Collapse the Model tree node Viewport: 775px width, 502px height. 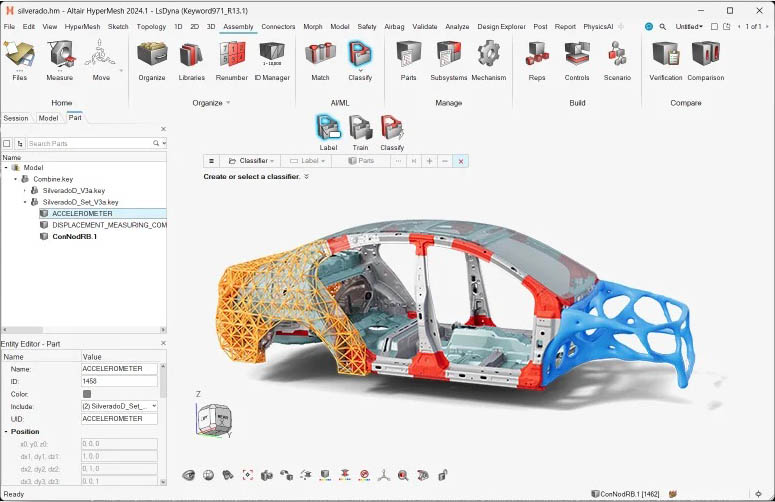[x=6, y=167]
